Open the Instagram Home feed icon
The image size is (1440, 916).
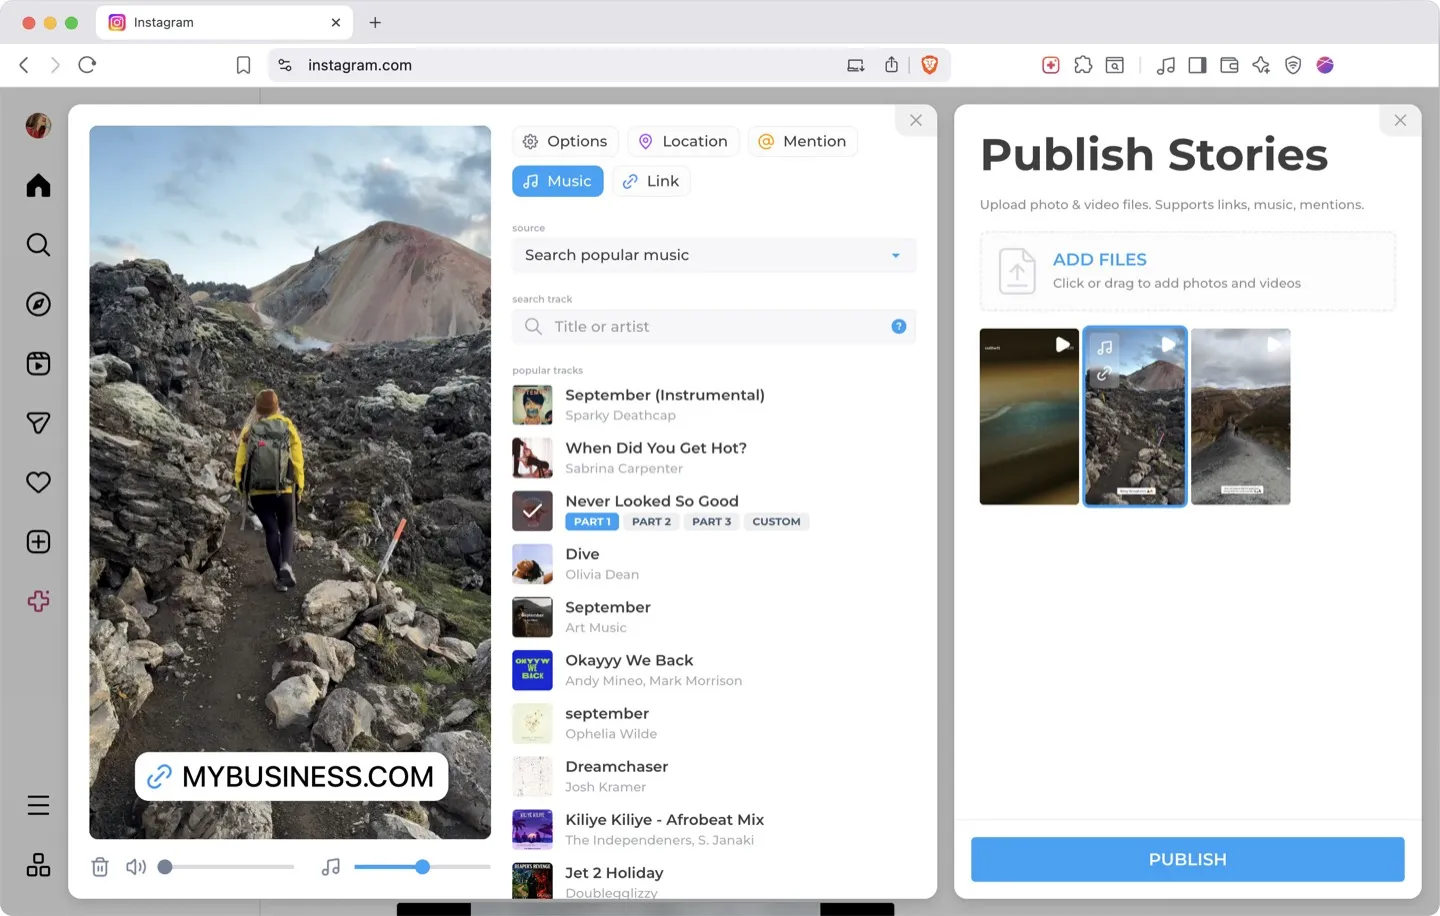pyautogui.click(x=37, y=185)
